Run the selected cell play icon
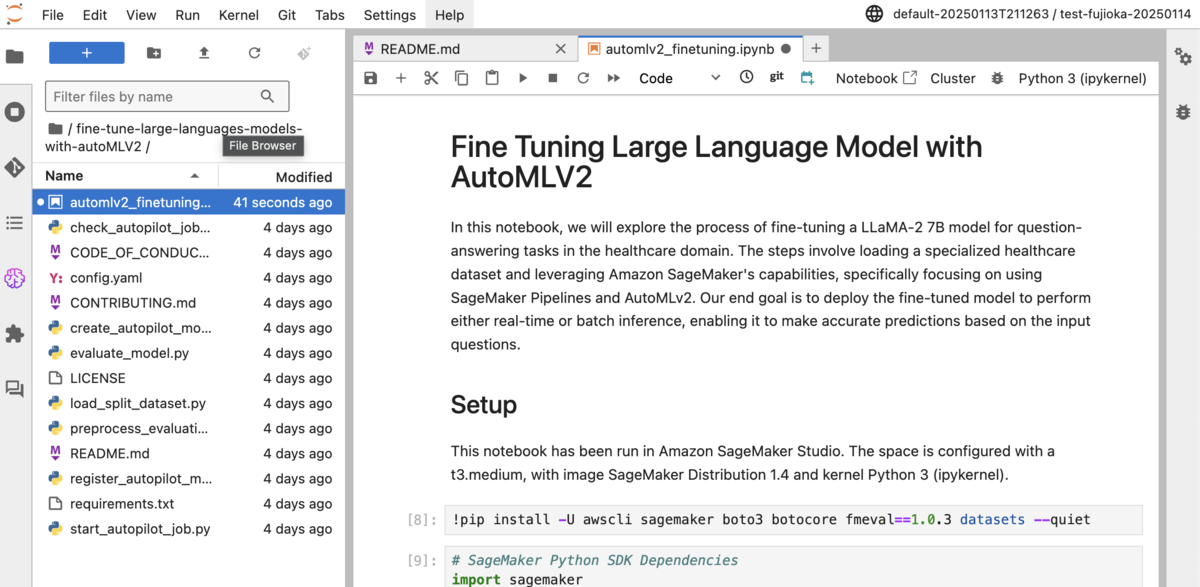Screen dimensions: 1200x587 [522, 78]
